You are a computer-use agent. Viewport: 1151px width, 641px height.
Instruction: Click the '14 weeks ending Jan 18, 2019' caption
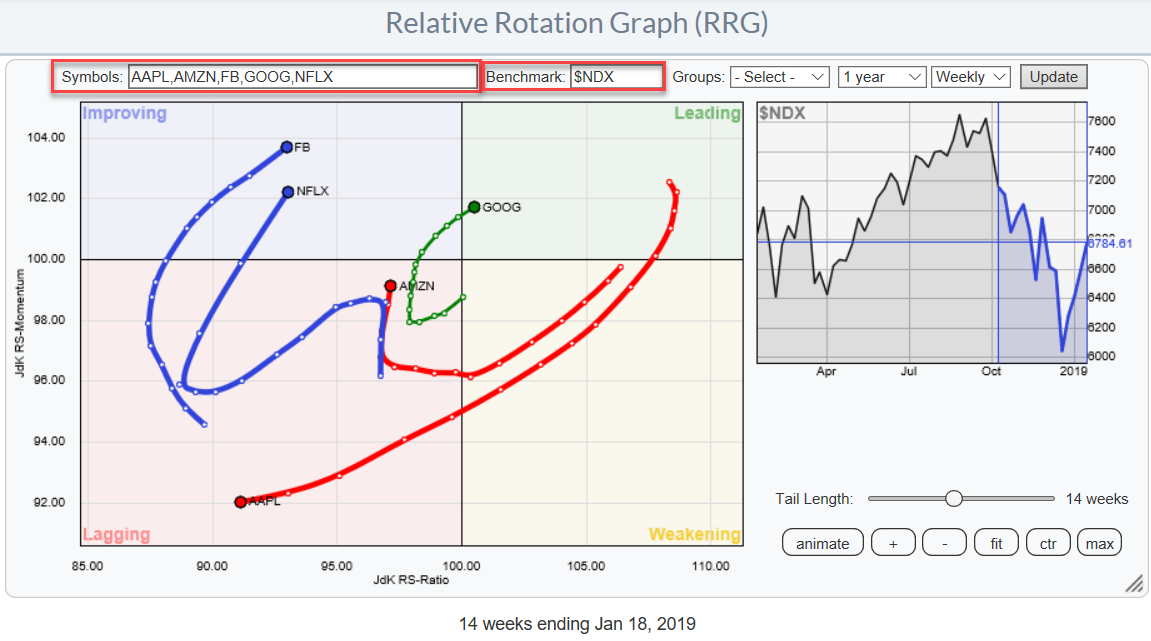coord(577,624)
